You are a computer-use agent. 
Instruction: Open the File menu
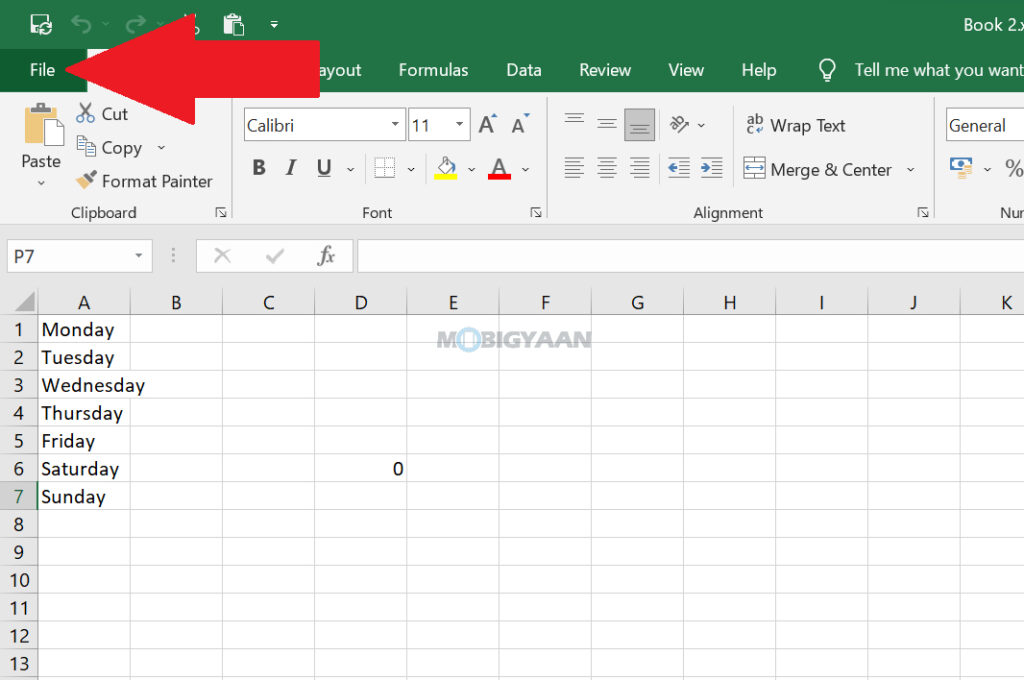(42, 70)
